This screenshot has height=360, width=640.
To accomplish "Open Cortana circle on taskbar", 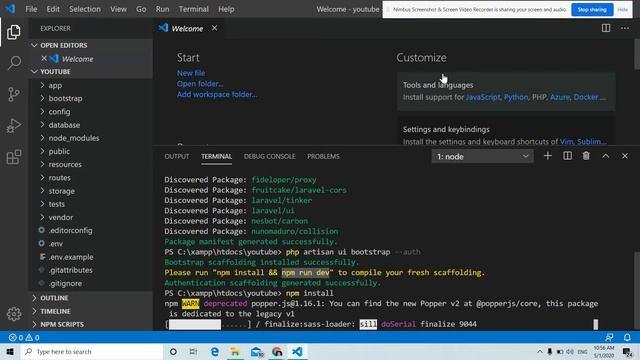I will point(173,351).
